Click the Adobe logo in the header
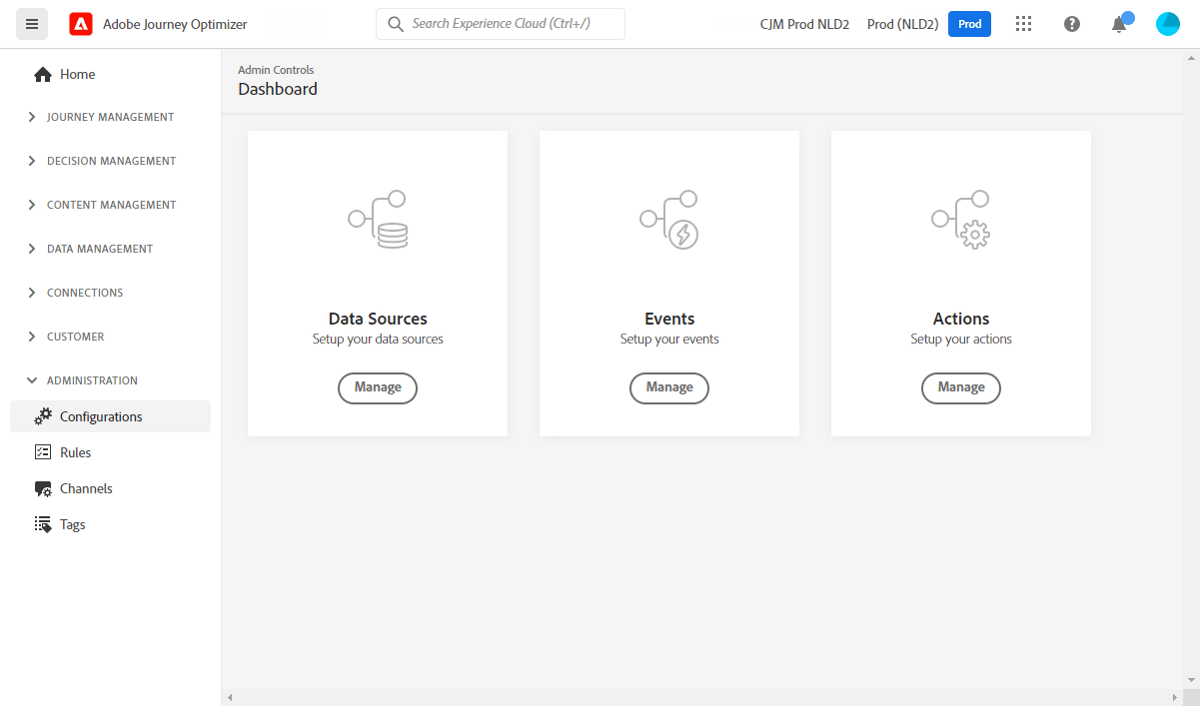 (x=81, y=23)
